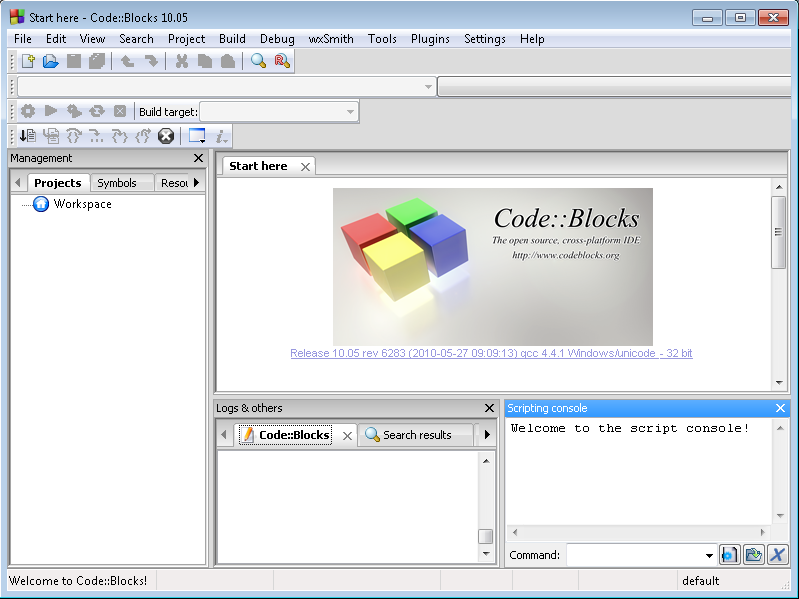Click the Clear console X icon
799x599 pixels.
[x=778, y=554]
